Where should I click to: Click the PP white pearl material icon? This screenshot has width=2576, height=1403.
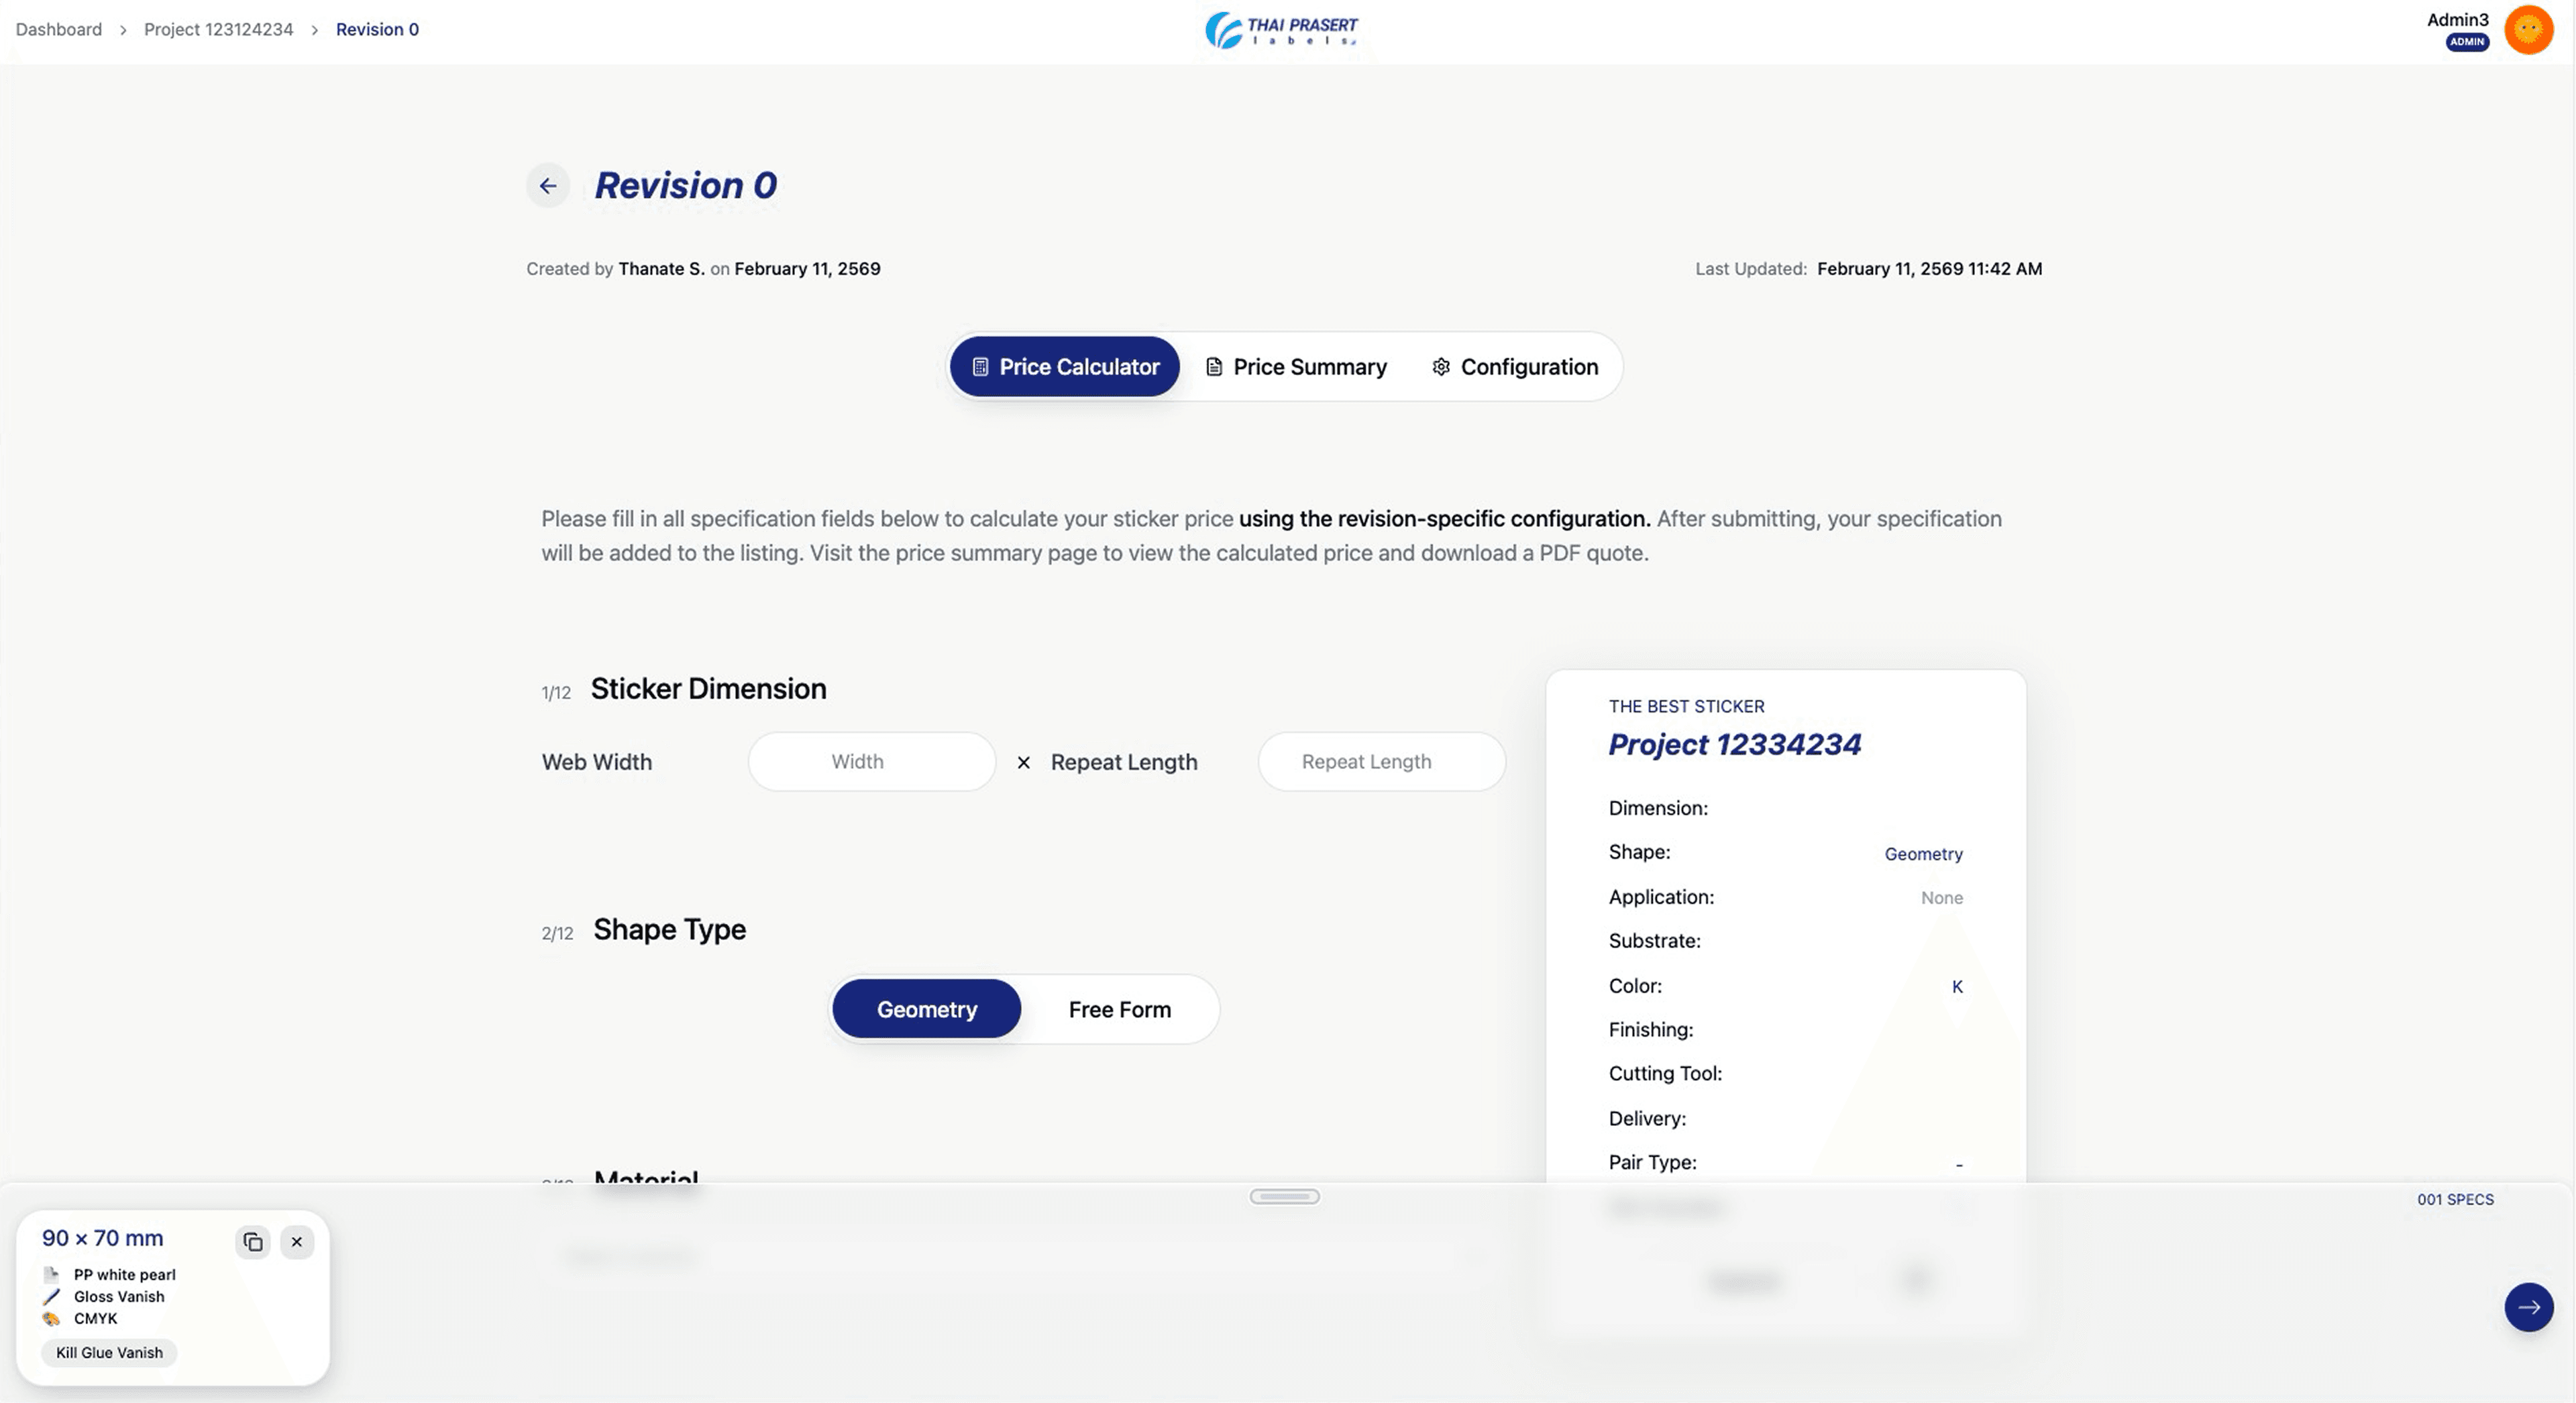click(51, 1275)
